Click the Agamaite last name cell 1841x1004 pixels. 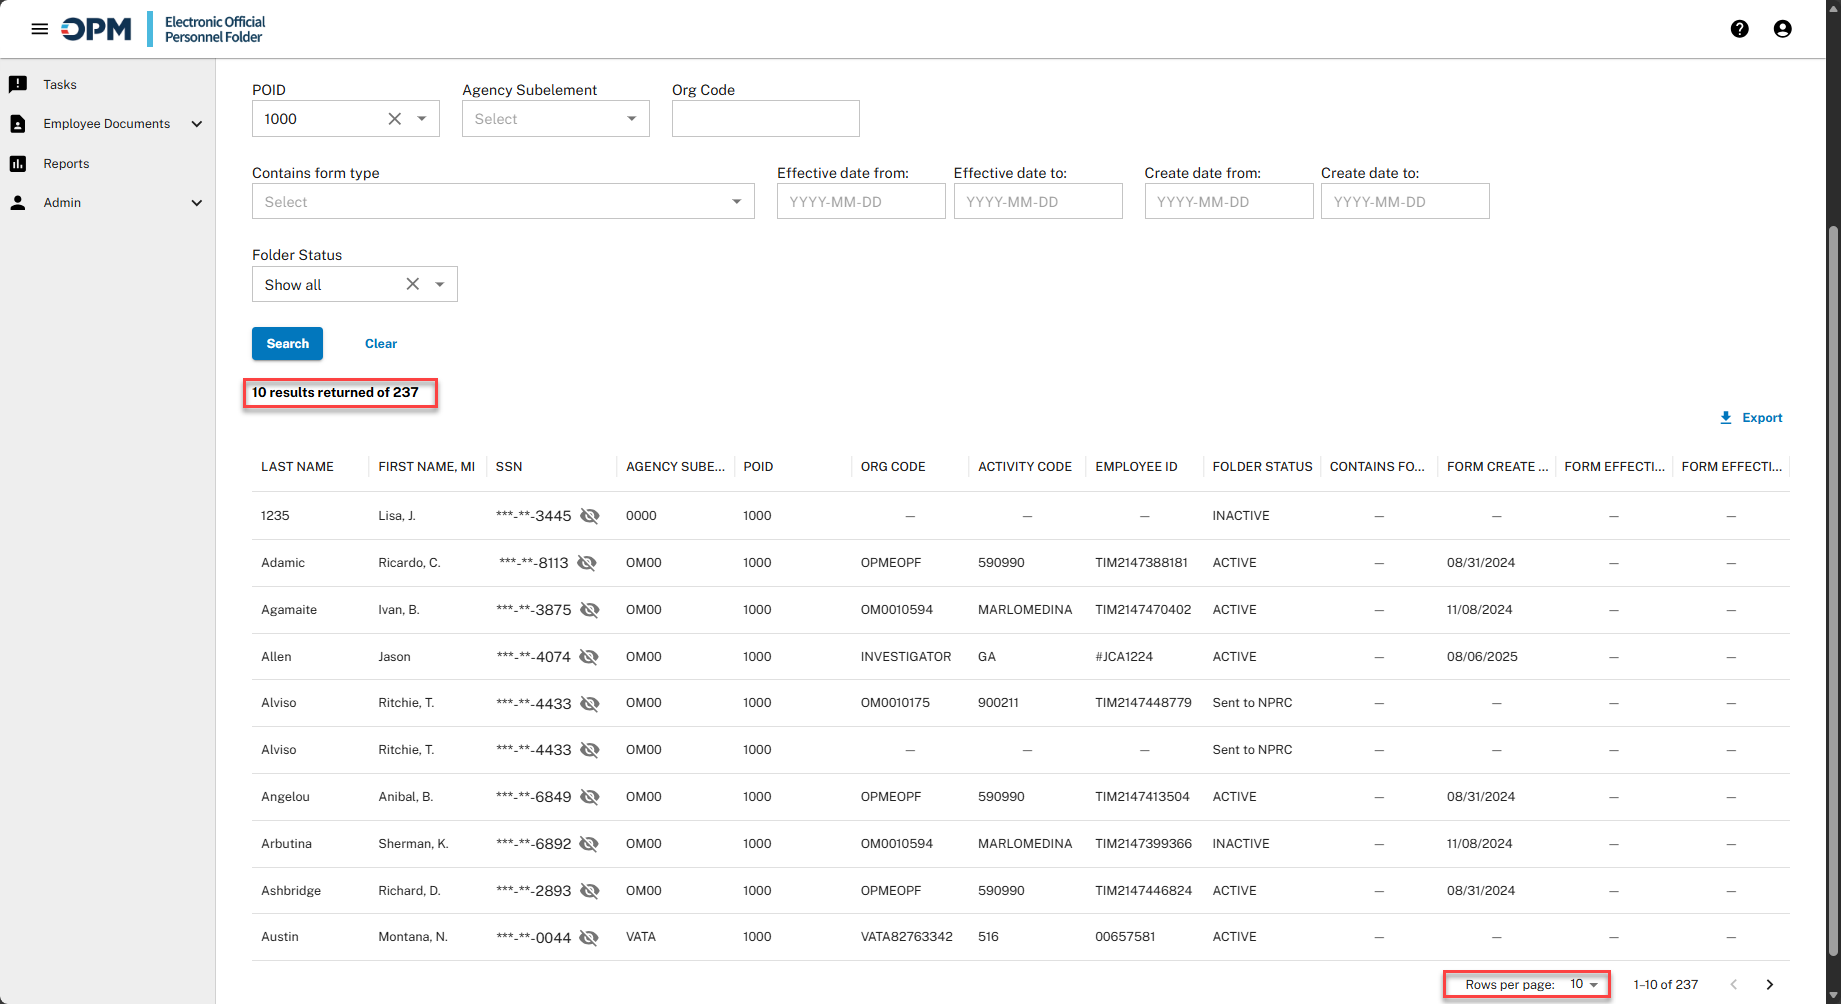coord(289,610)
